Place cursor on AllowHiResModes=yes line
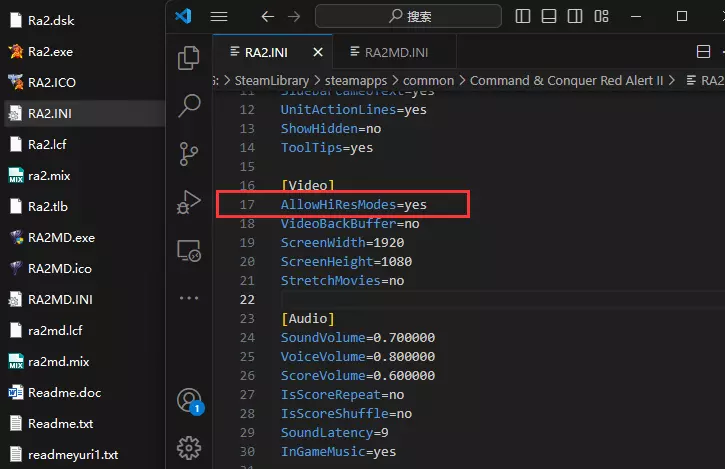Screen dimensions: 725x469 pyautogui.click(x=354, y=204)
